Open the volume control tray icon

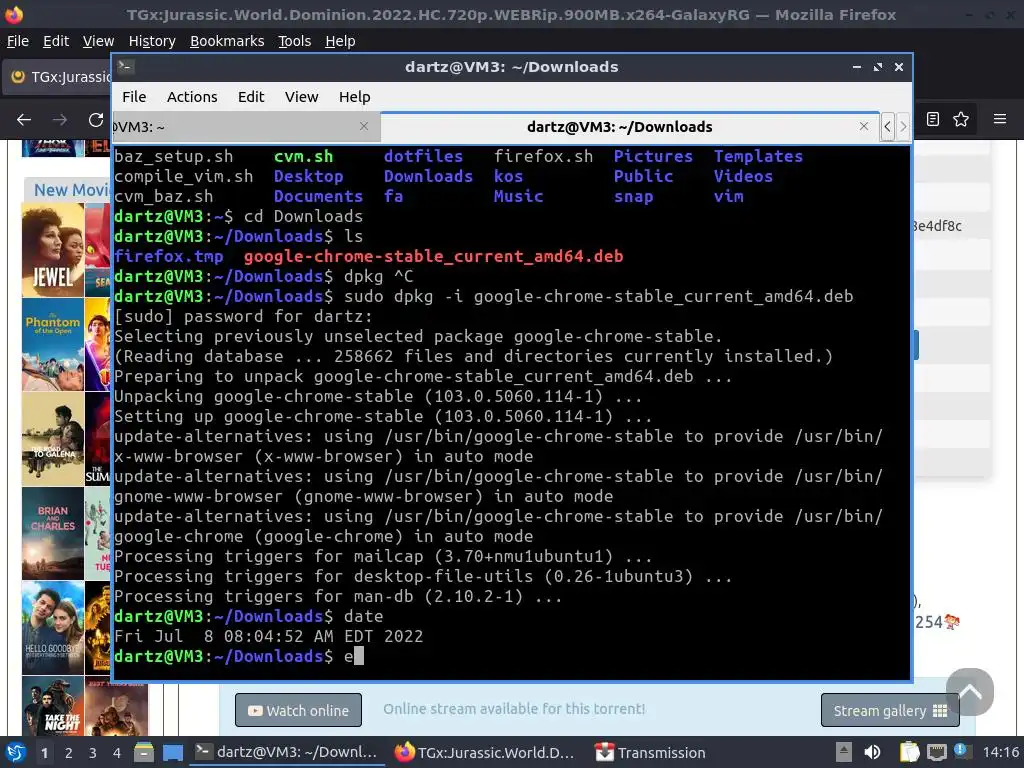[872, 752]
